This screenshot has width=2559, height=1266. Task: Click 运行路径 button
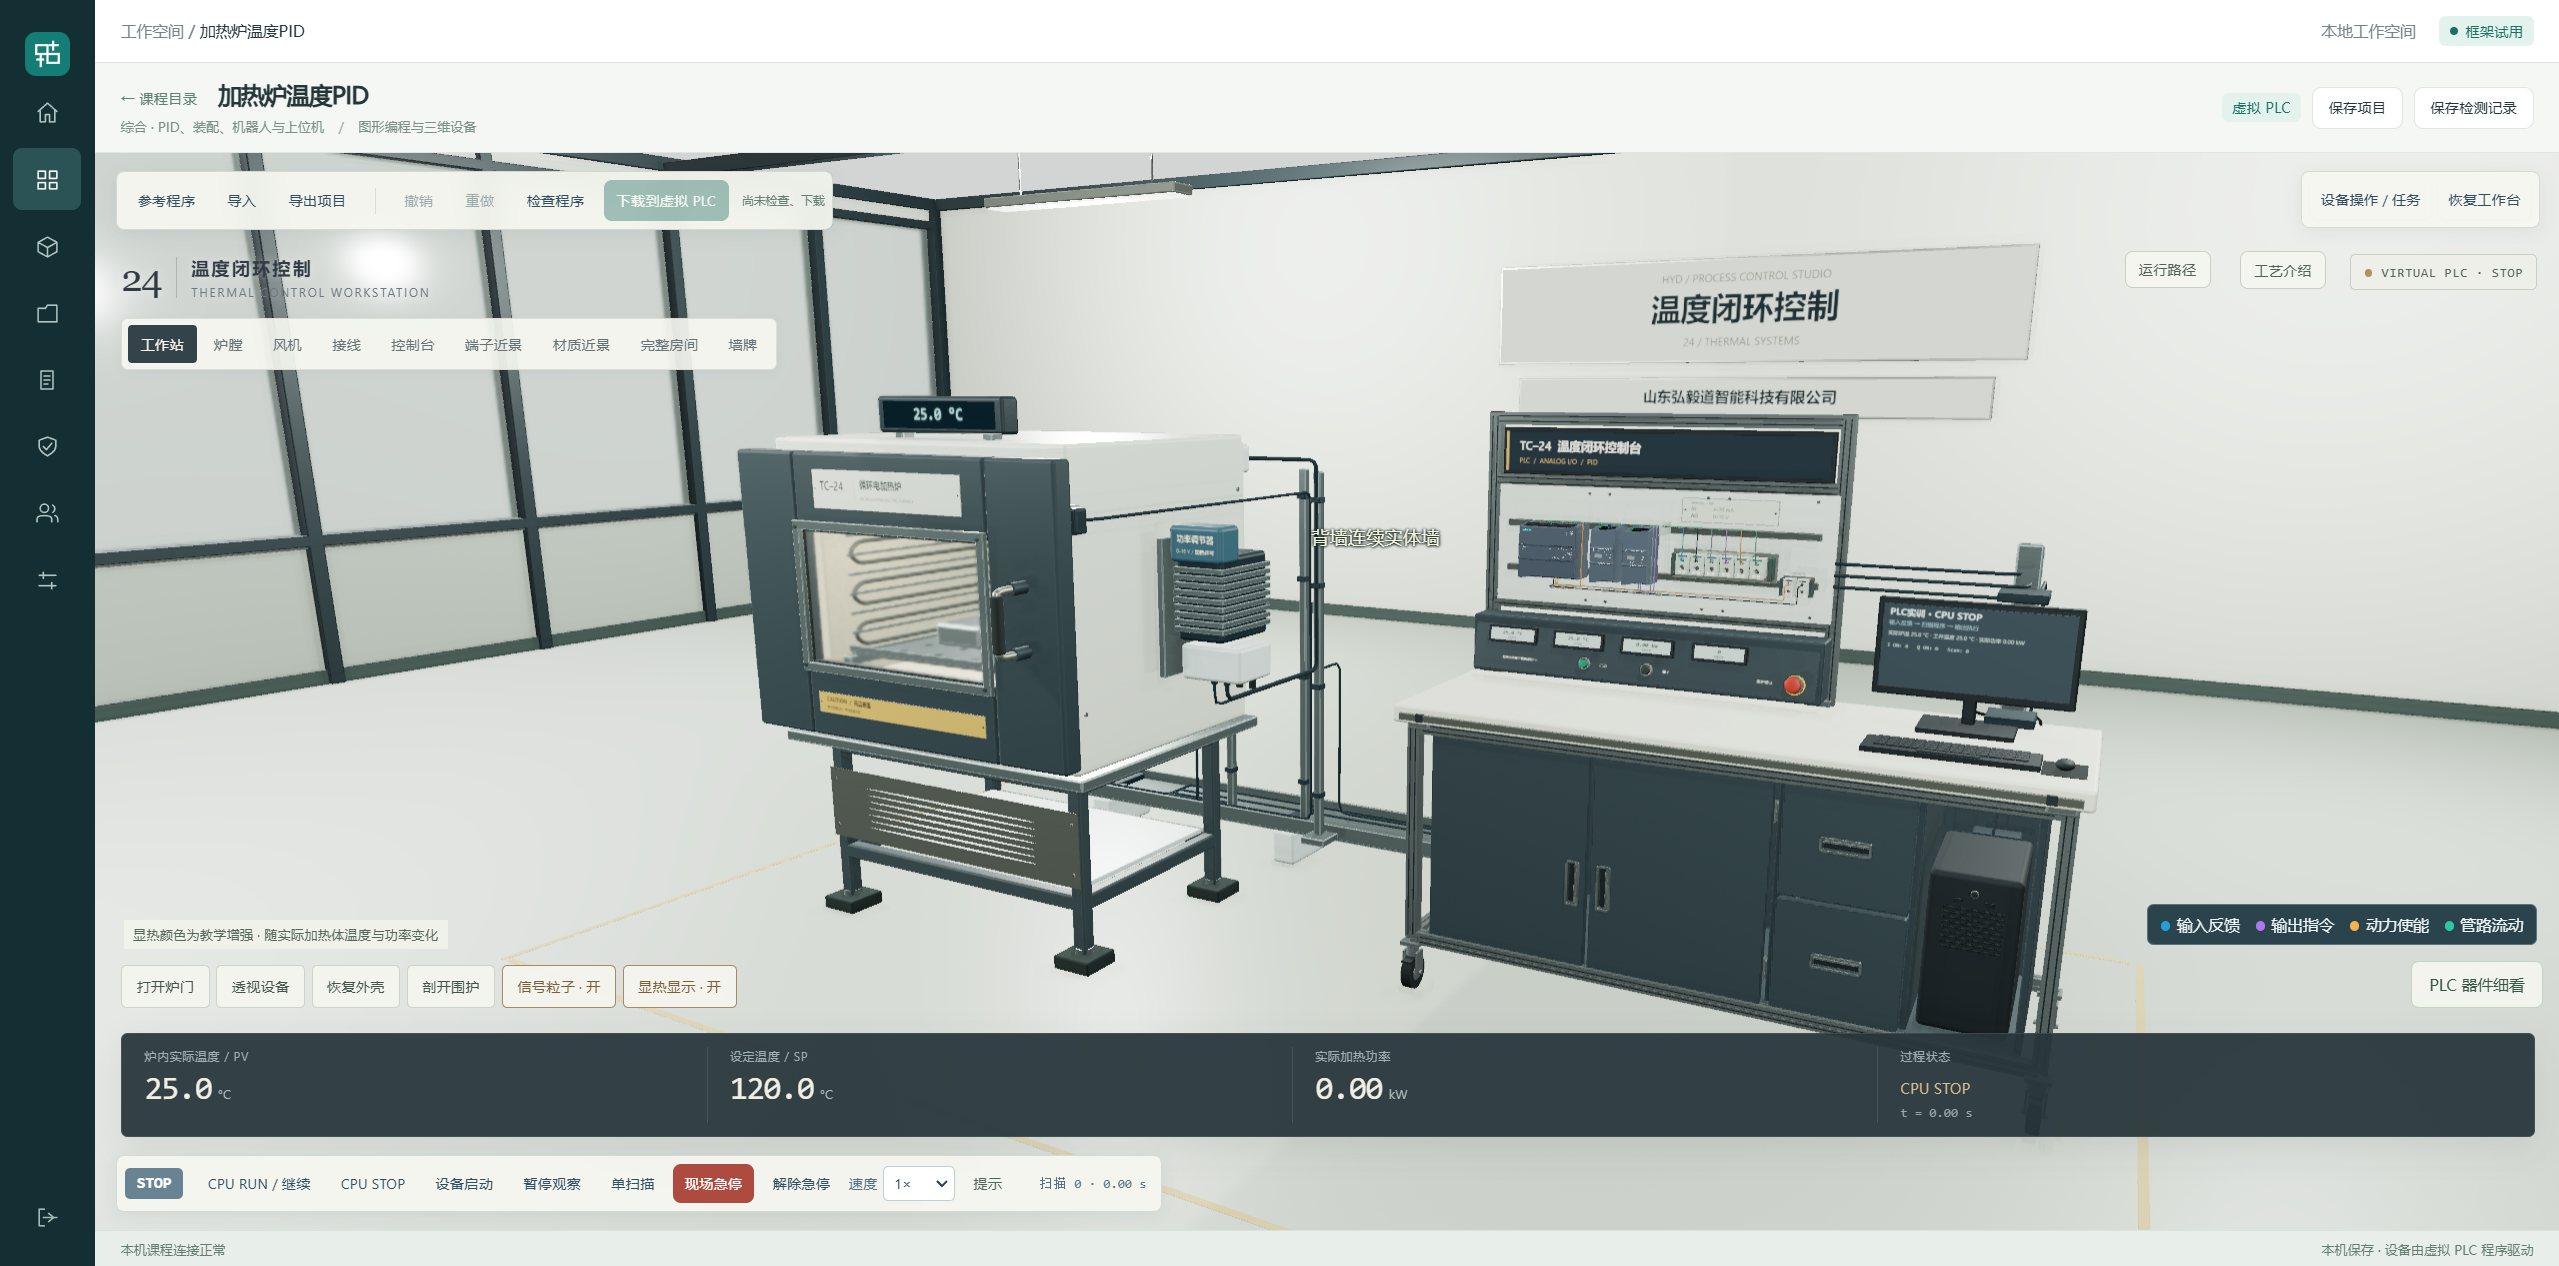pos(2167,270)
